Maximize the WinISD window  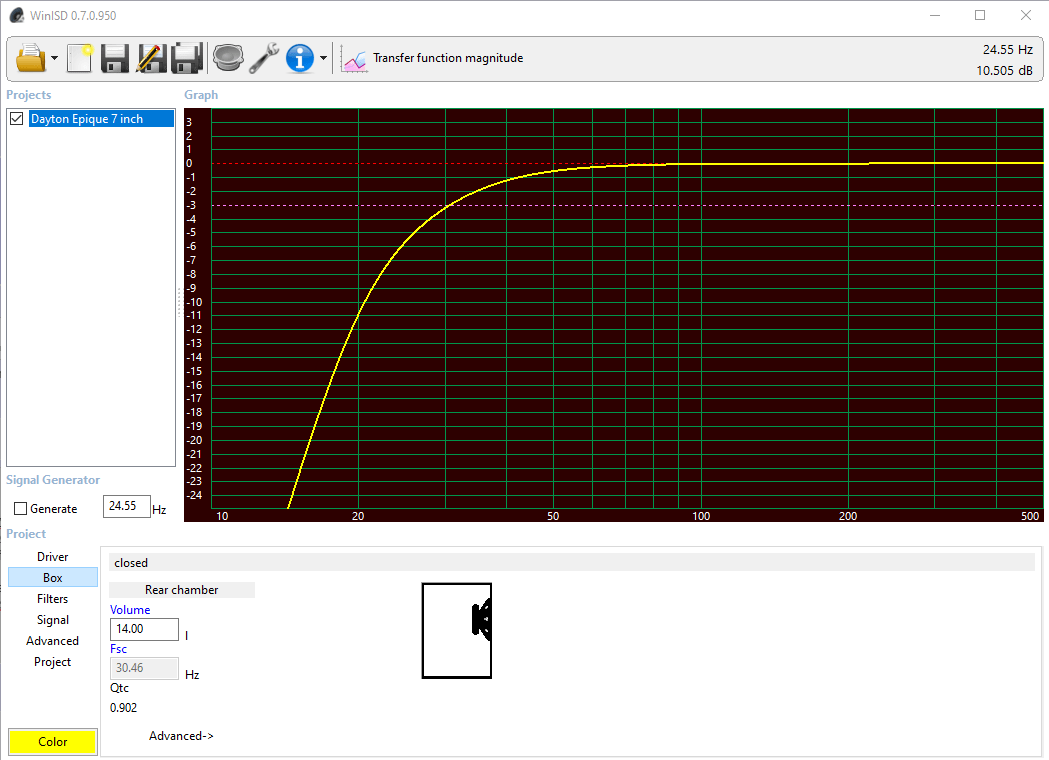coord(980,15)
